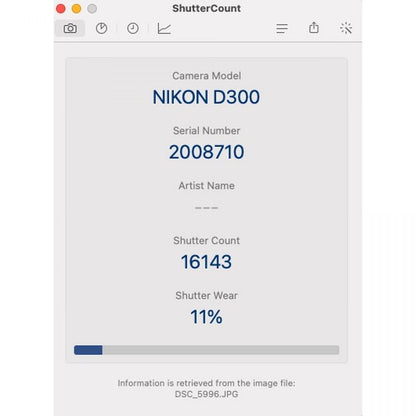This screenshot has width=416, height=416.
Task: Click the ShutterCount window title
Action: coord(206,8)
